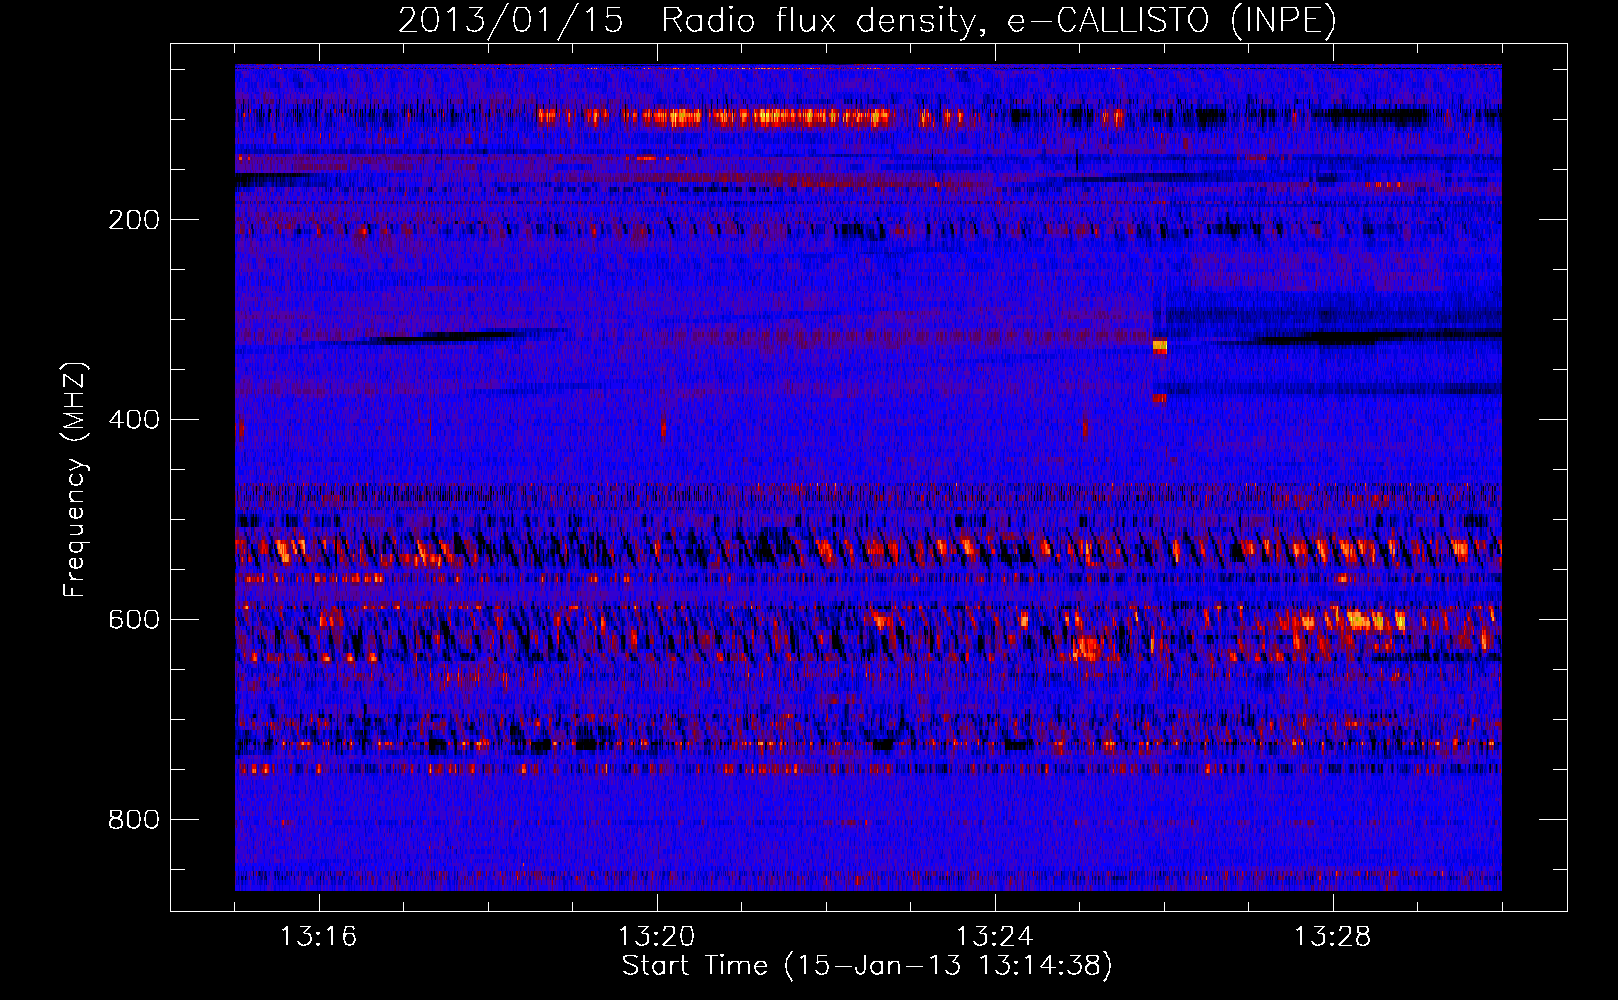Click the 13:24 time tick label
This screenshot has height=1000, width=1618.
[994, 937]
